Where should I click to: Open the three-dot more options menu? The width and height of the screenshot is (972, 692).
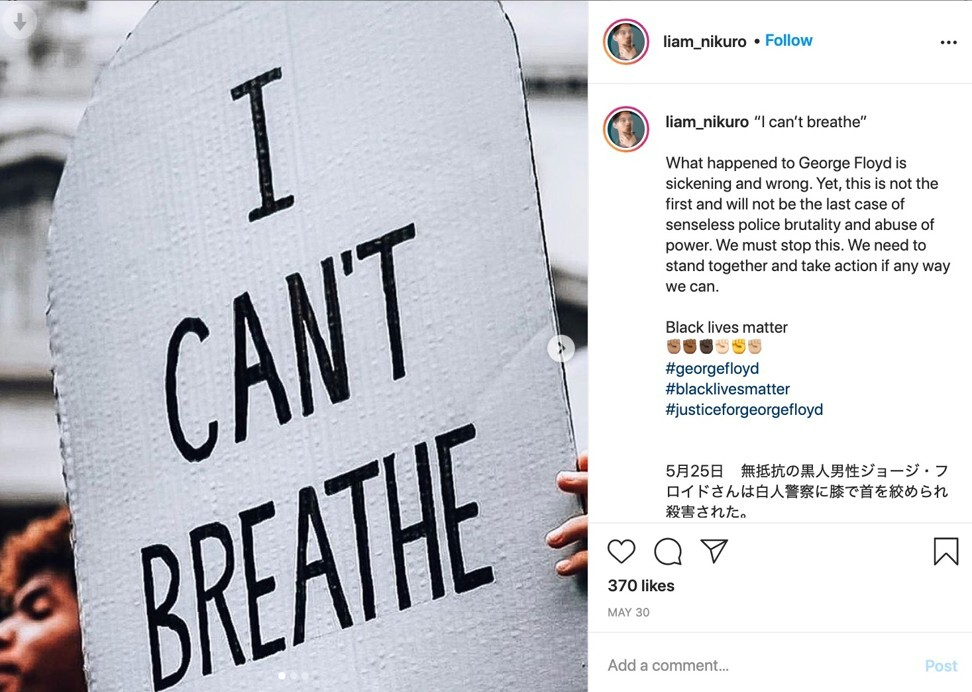pyautogui.click(x=948, y=42)
